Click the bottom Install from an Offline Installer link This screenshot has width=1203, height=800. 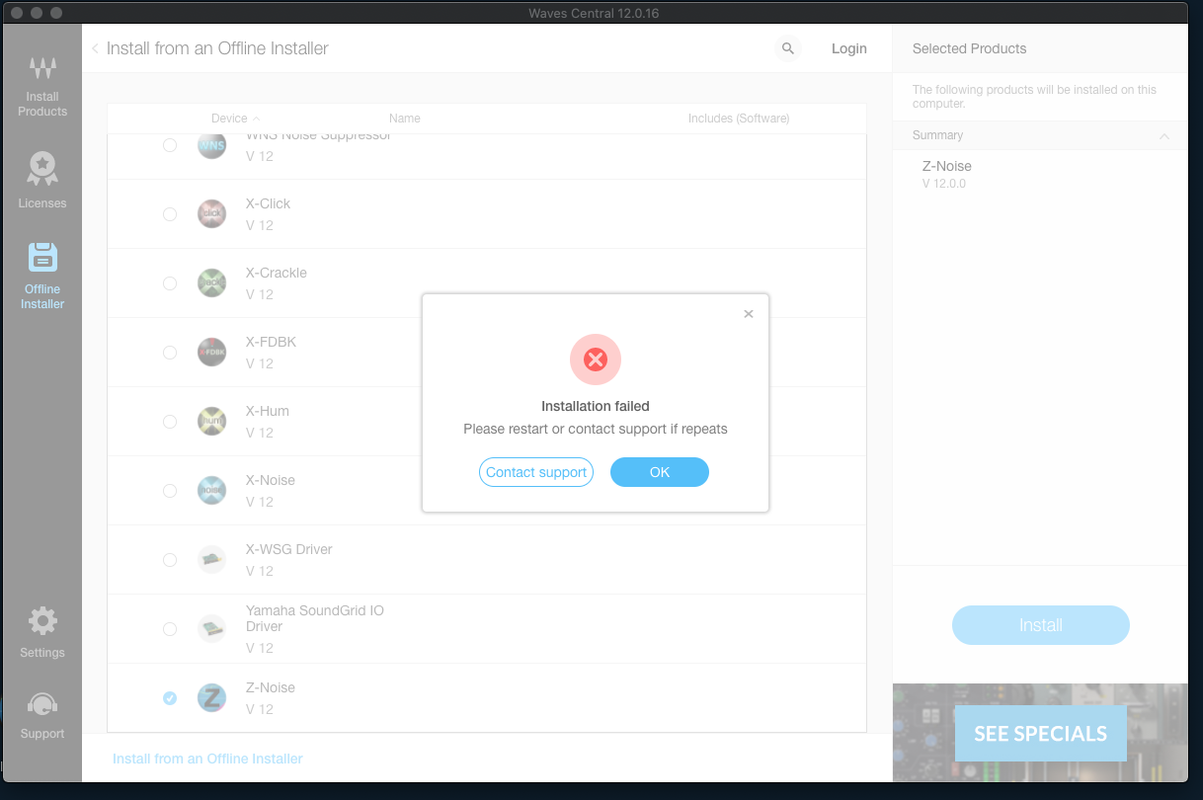(x=207, y=759)
